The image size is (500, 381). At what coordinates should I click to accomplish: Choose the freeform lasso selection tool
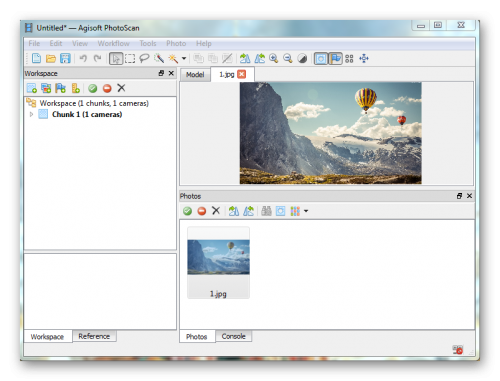tap(144, 59)
